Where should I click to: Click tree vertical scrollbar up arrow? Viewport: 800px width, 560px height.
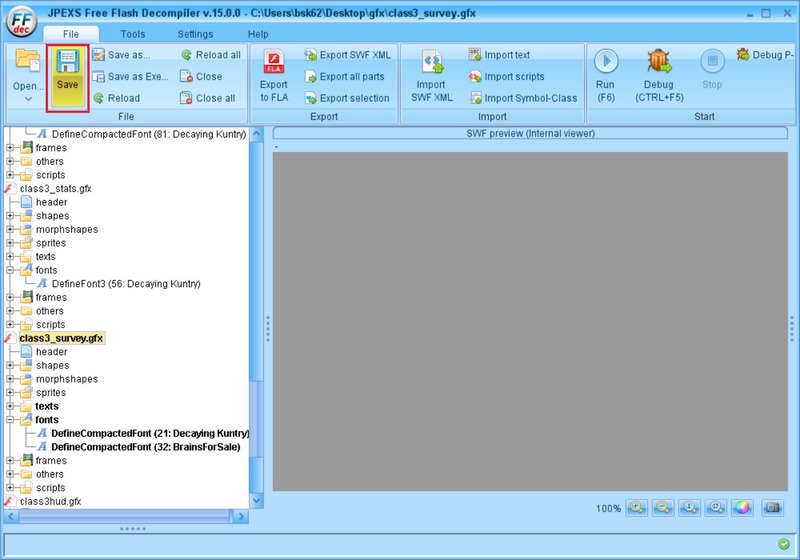point(257,134)
